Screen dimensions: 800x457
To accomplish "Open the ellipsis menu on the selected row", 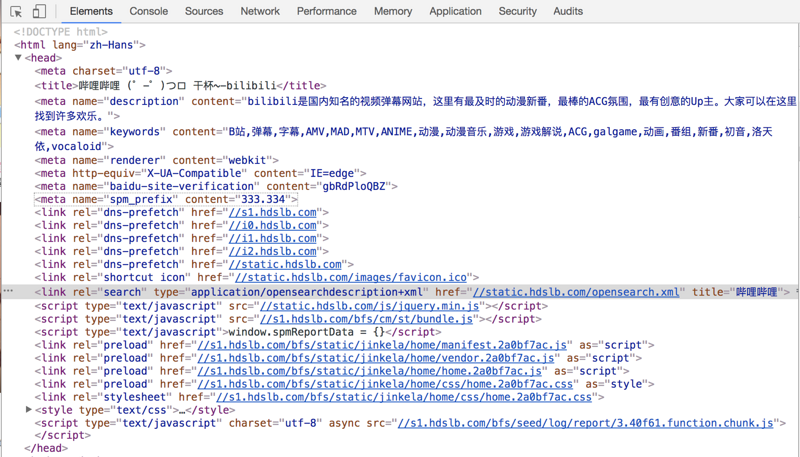I will click(x=8, y=291).
